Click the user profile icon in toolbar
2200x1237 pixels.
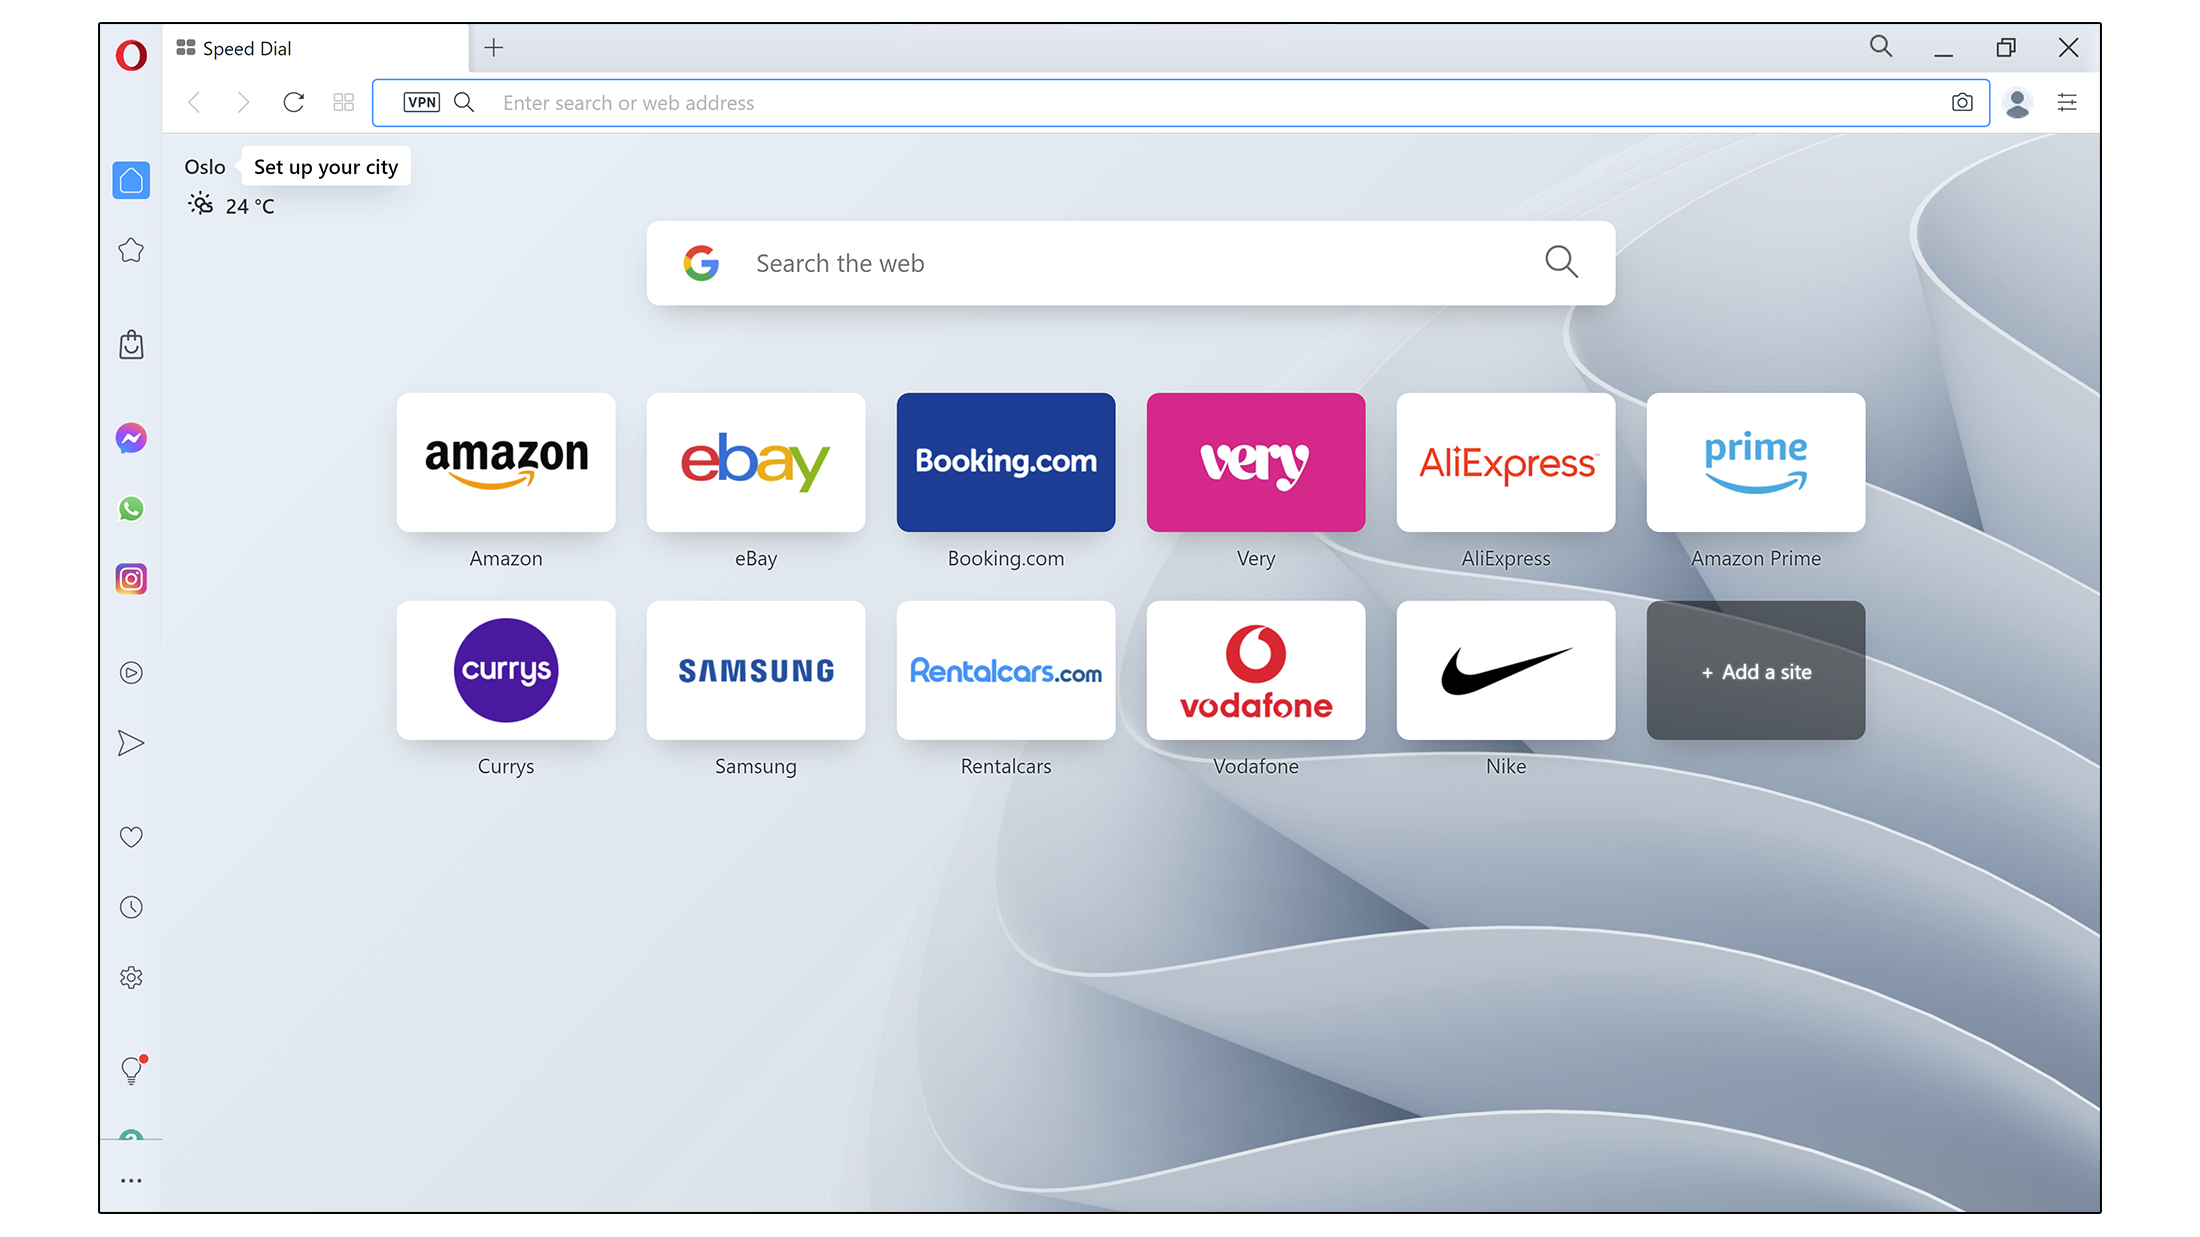[x=2019, y=103]
